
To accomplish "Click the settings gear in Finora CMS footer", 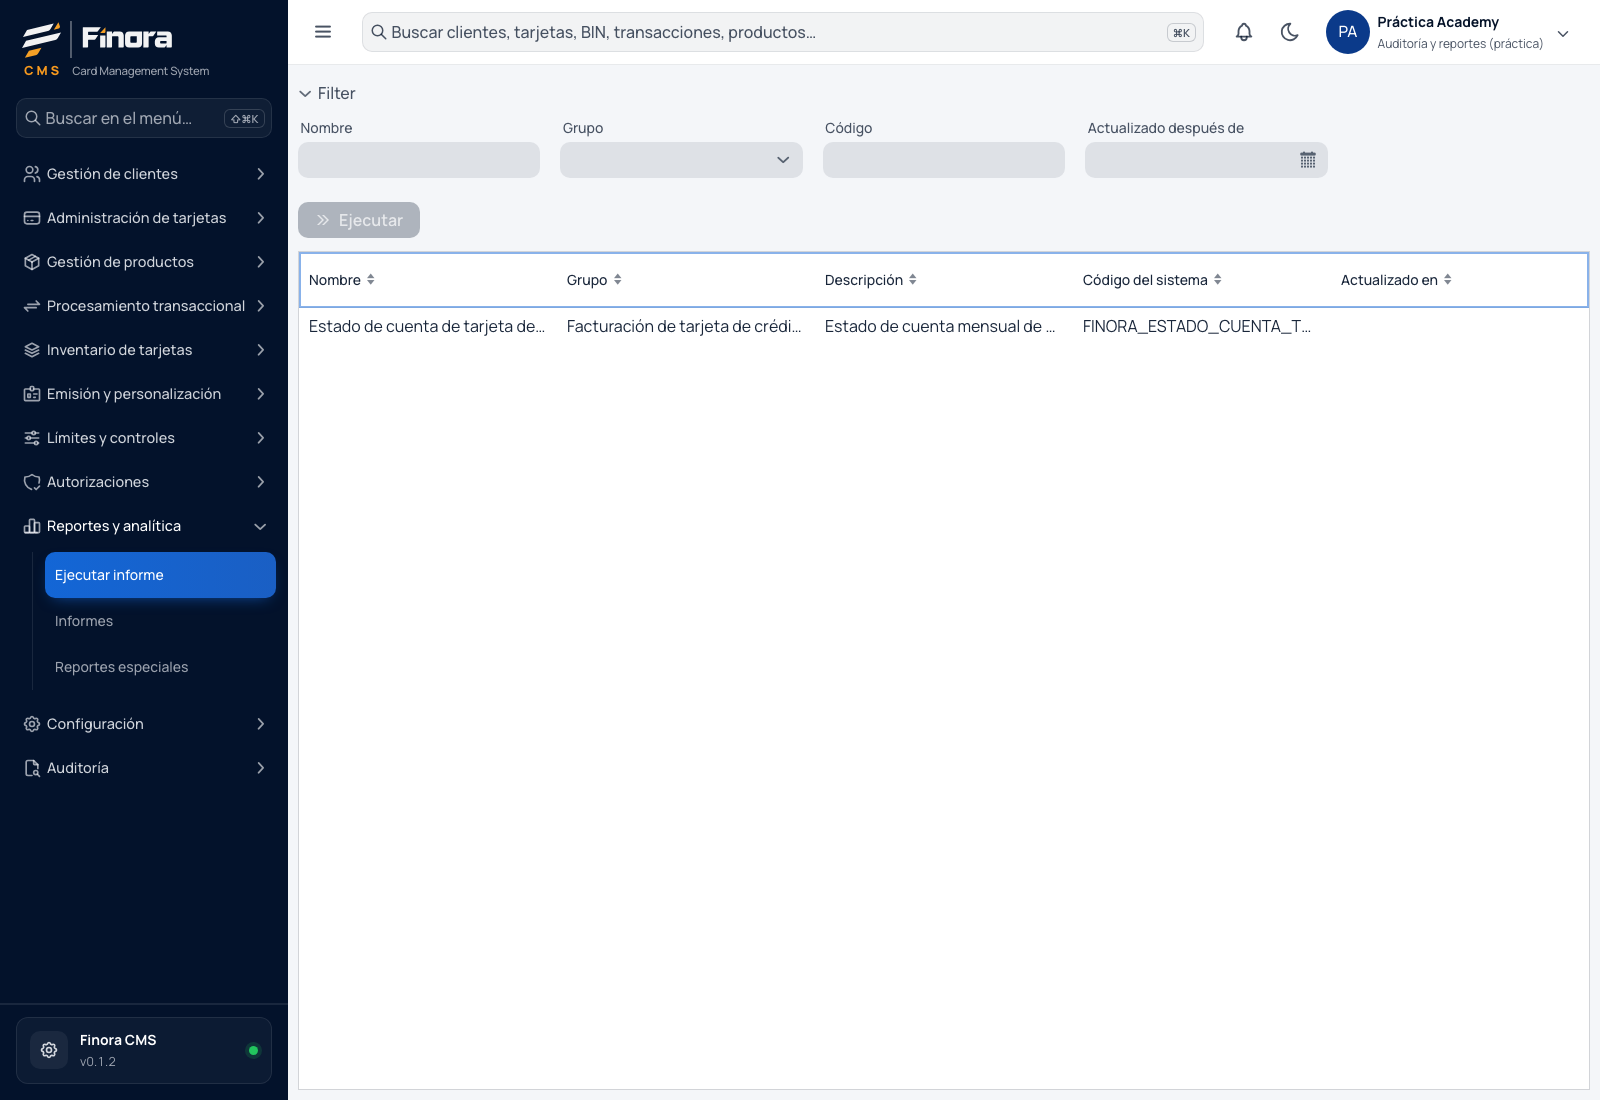I will click(49, 1050).
